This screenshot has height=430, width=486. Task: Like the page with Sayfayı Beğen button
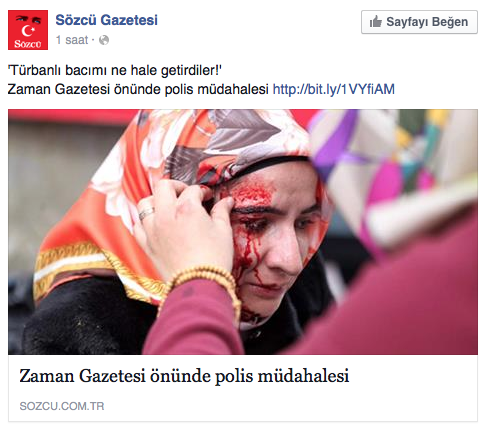419,22
